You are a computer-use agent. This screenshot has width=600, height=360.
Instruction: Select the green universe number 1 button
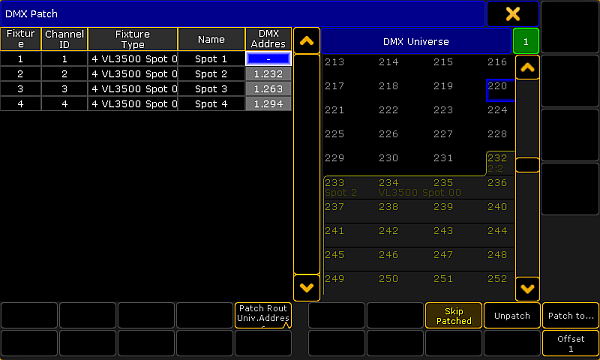click(x=526, y=41)
